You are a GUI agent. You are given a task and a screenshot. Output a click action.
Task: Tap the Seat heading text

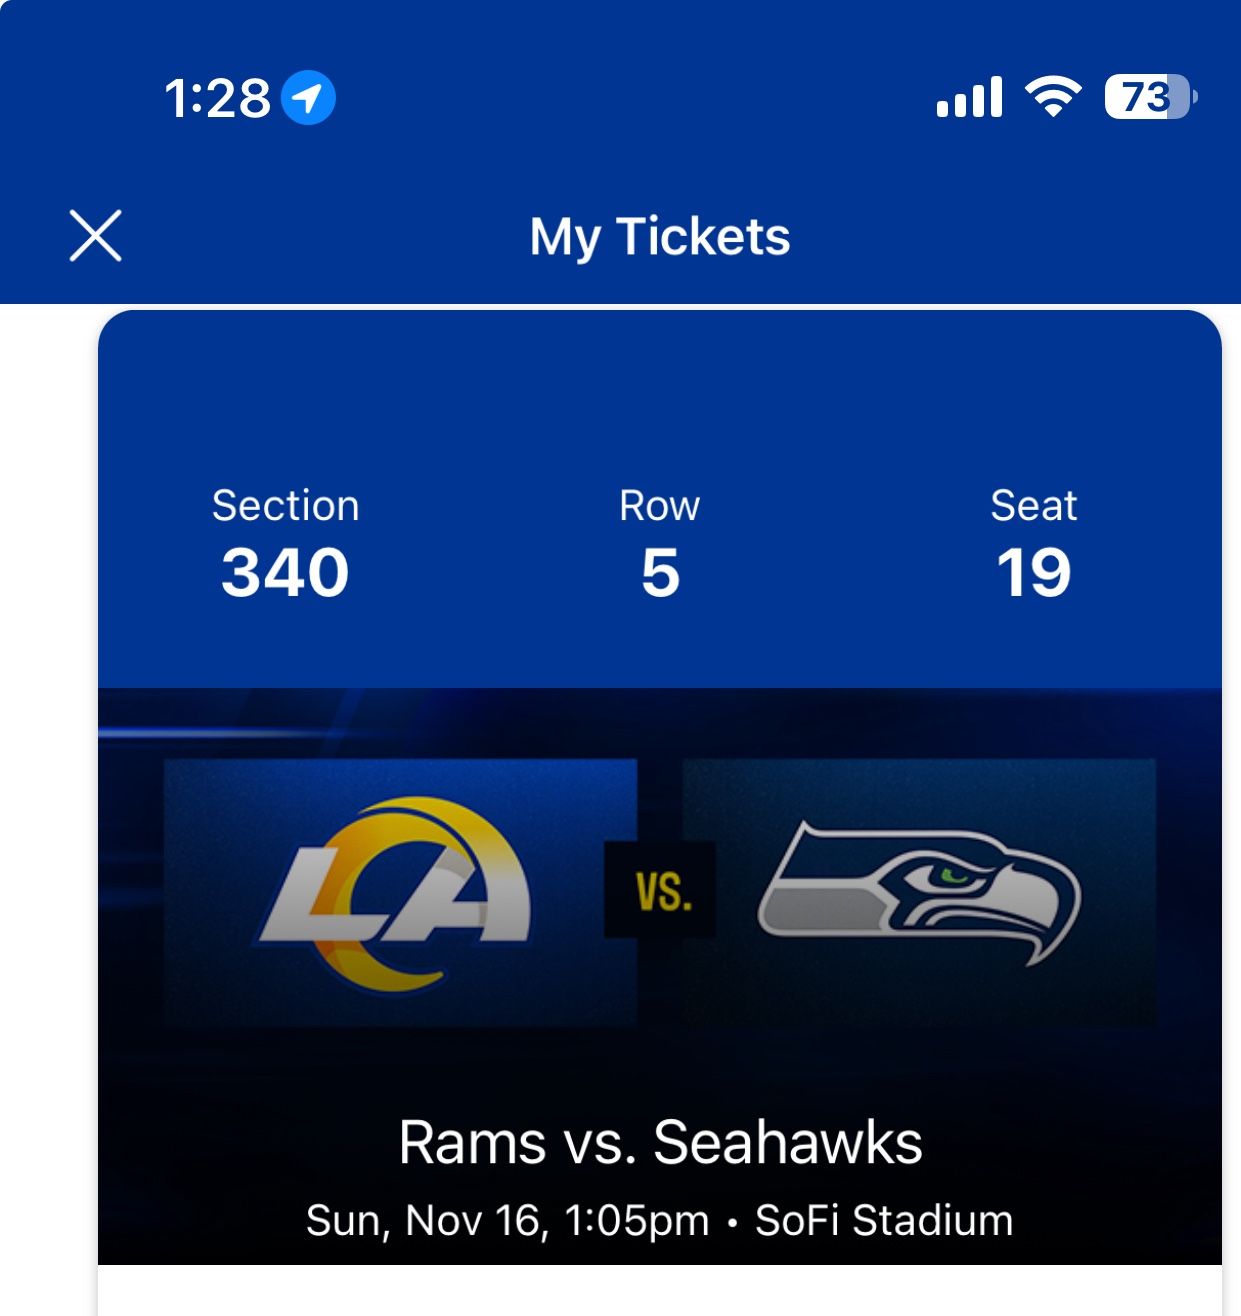(1033, 506)
